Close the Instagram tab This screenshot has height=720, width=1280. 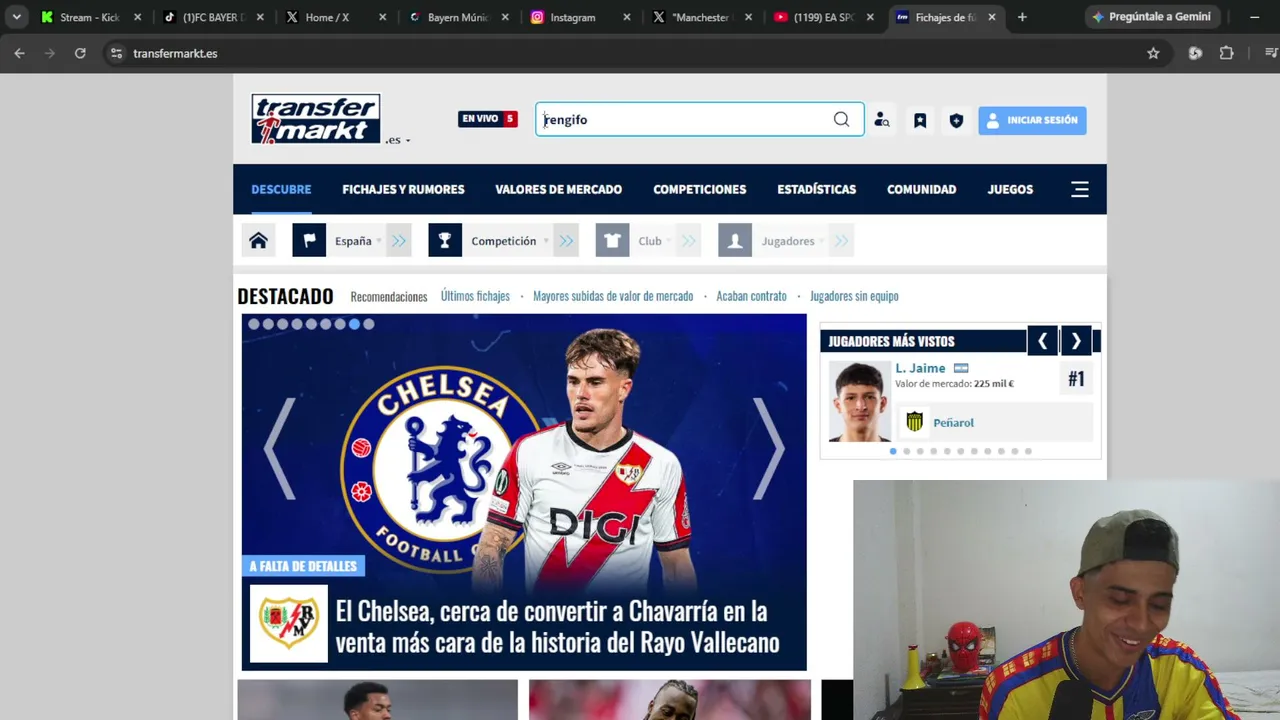click(x=627, y=17)
